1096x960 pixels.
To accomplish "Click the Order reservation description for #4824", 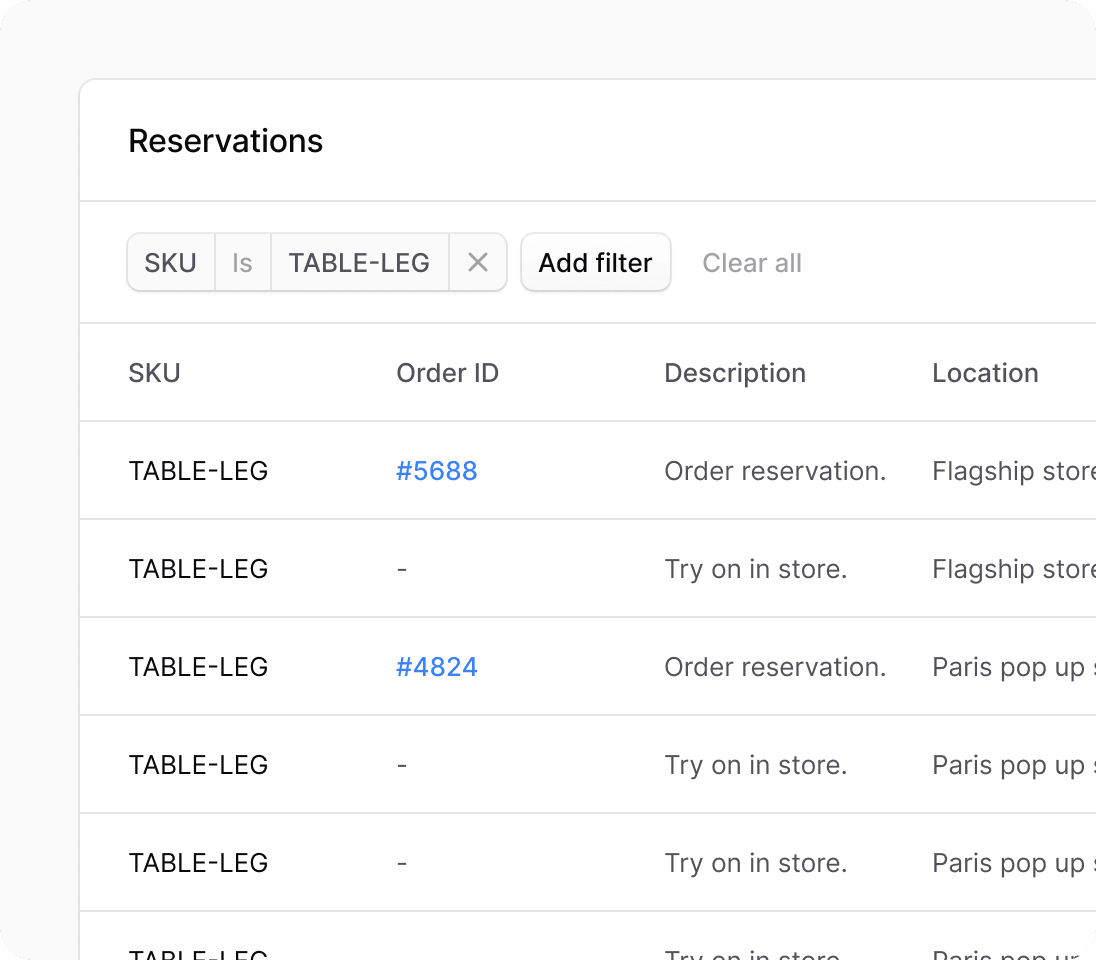I will [775, 666].
